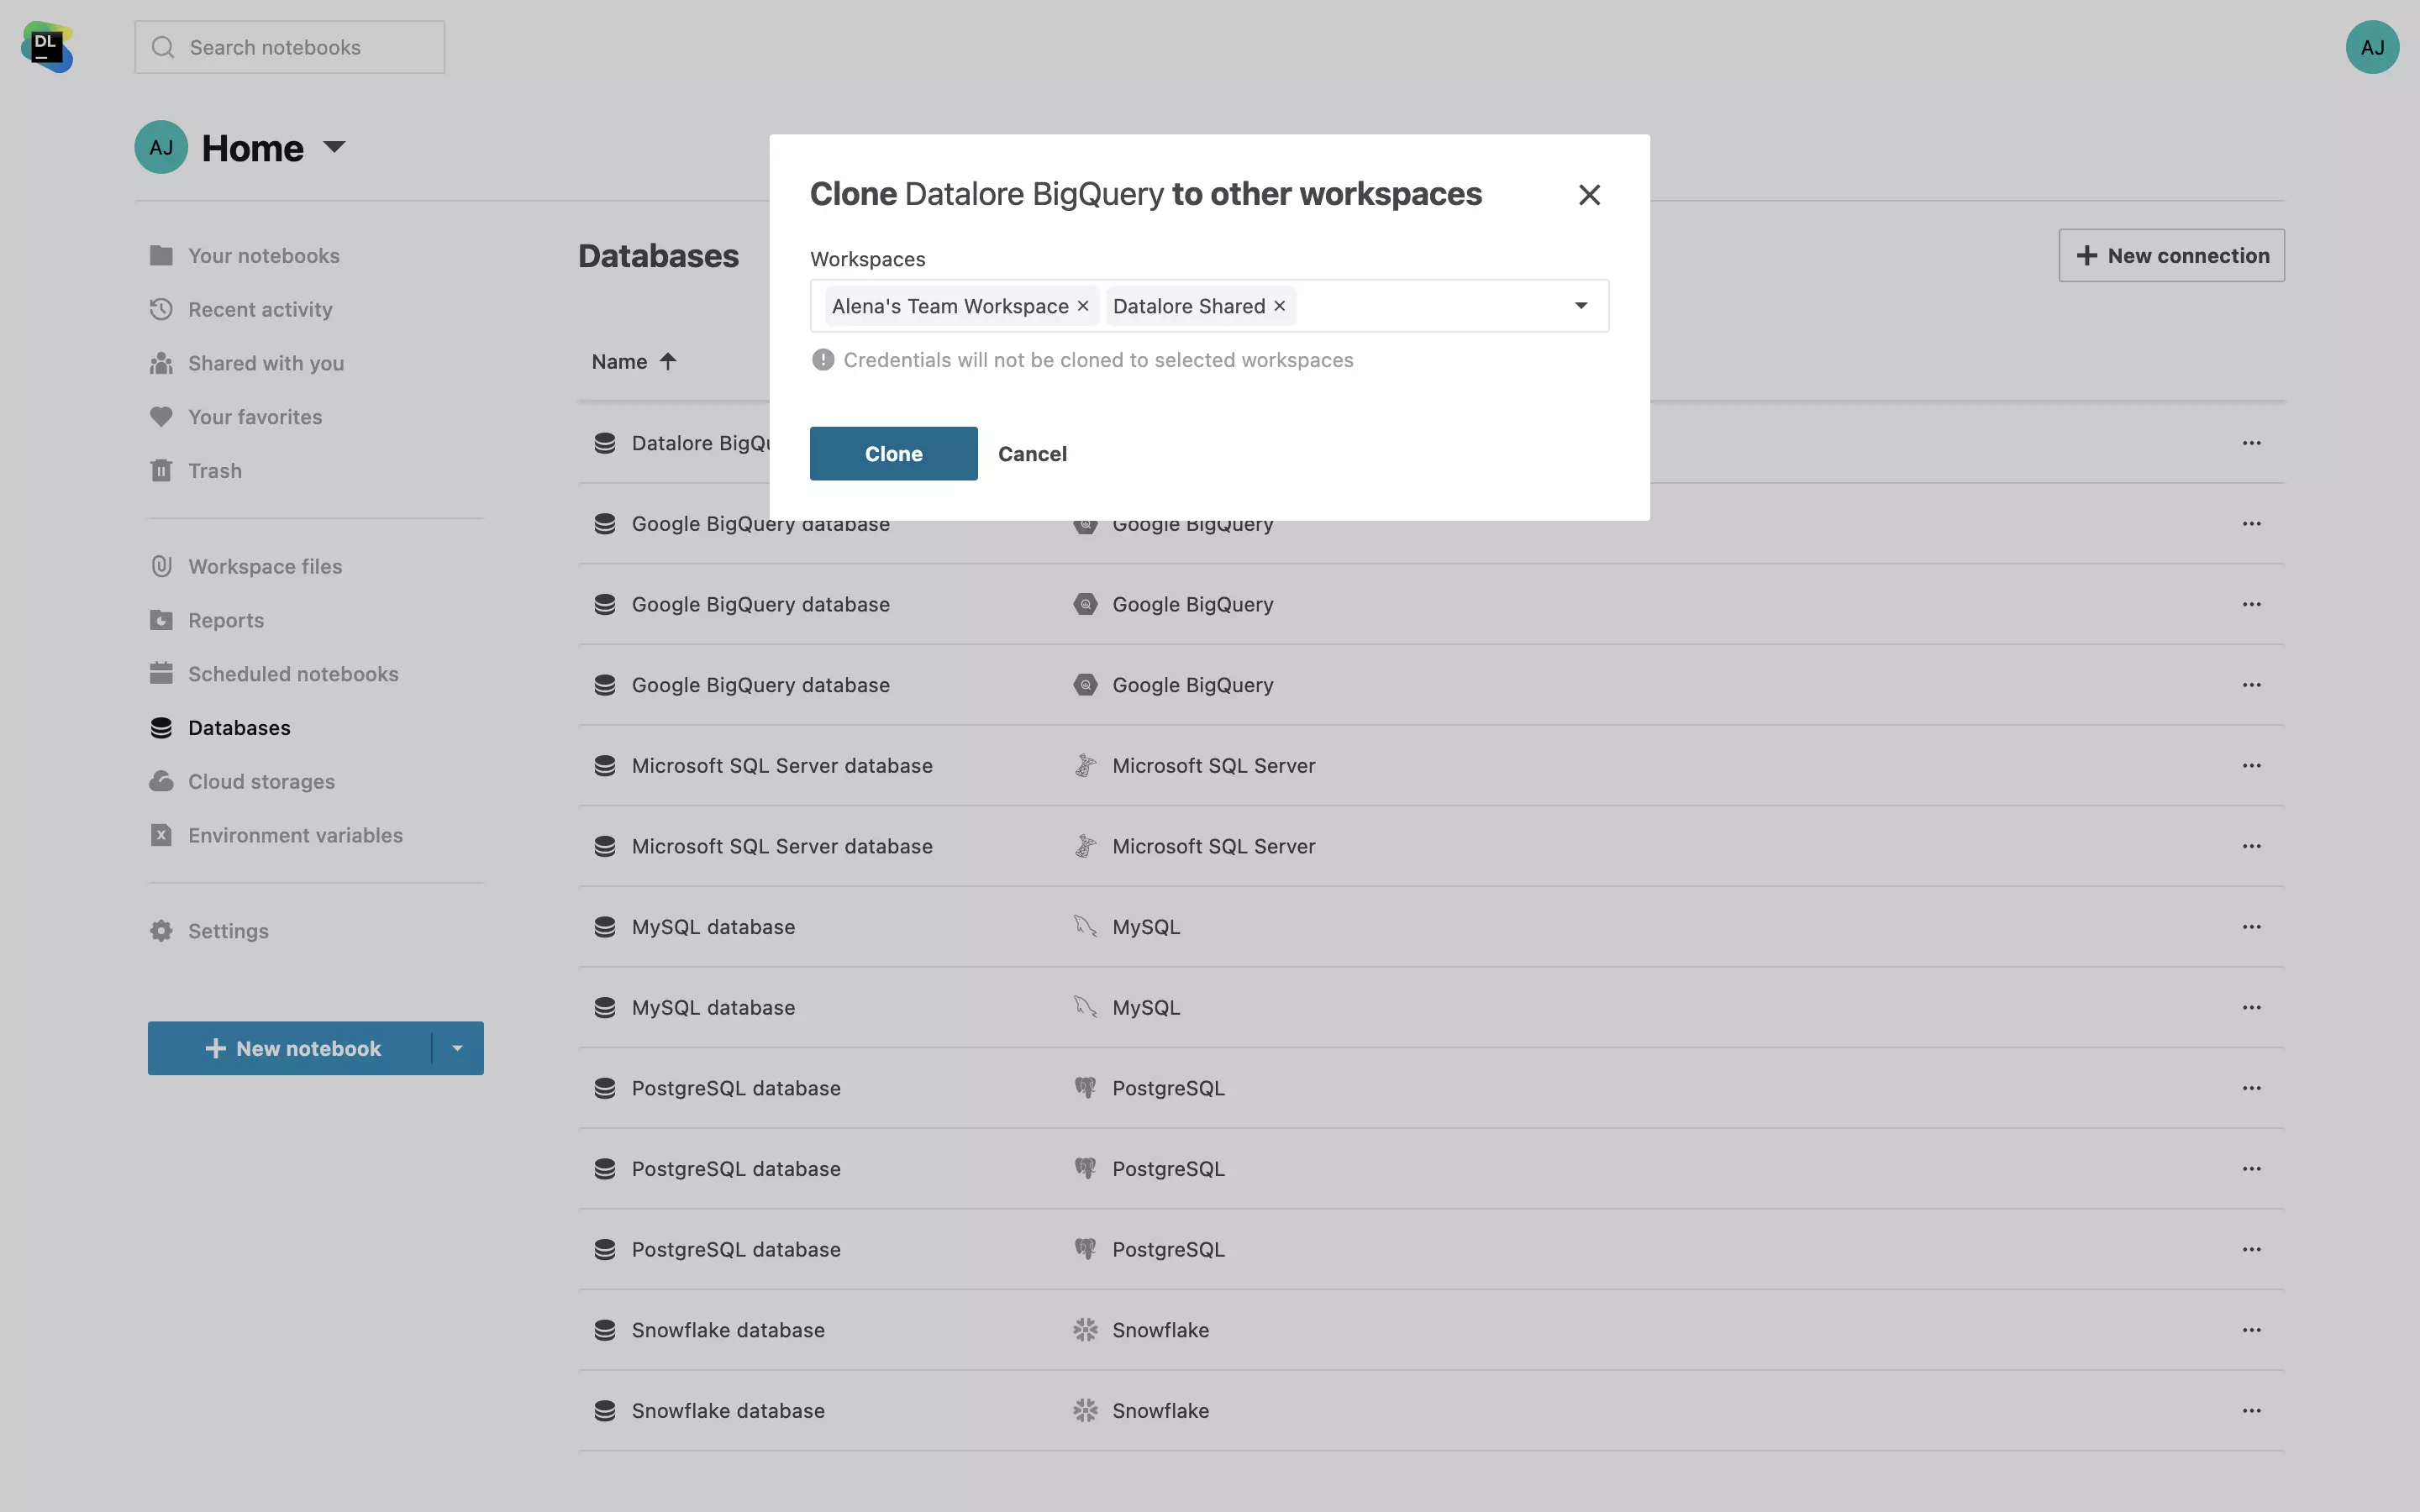Close the clone dialog
Viewport: 2420px width, 1512px height.
tap(1589, 195)
